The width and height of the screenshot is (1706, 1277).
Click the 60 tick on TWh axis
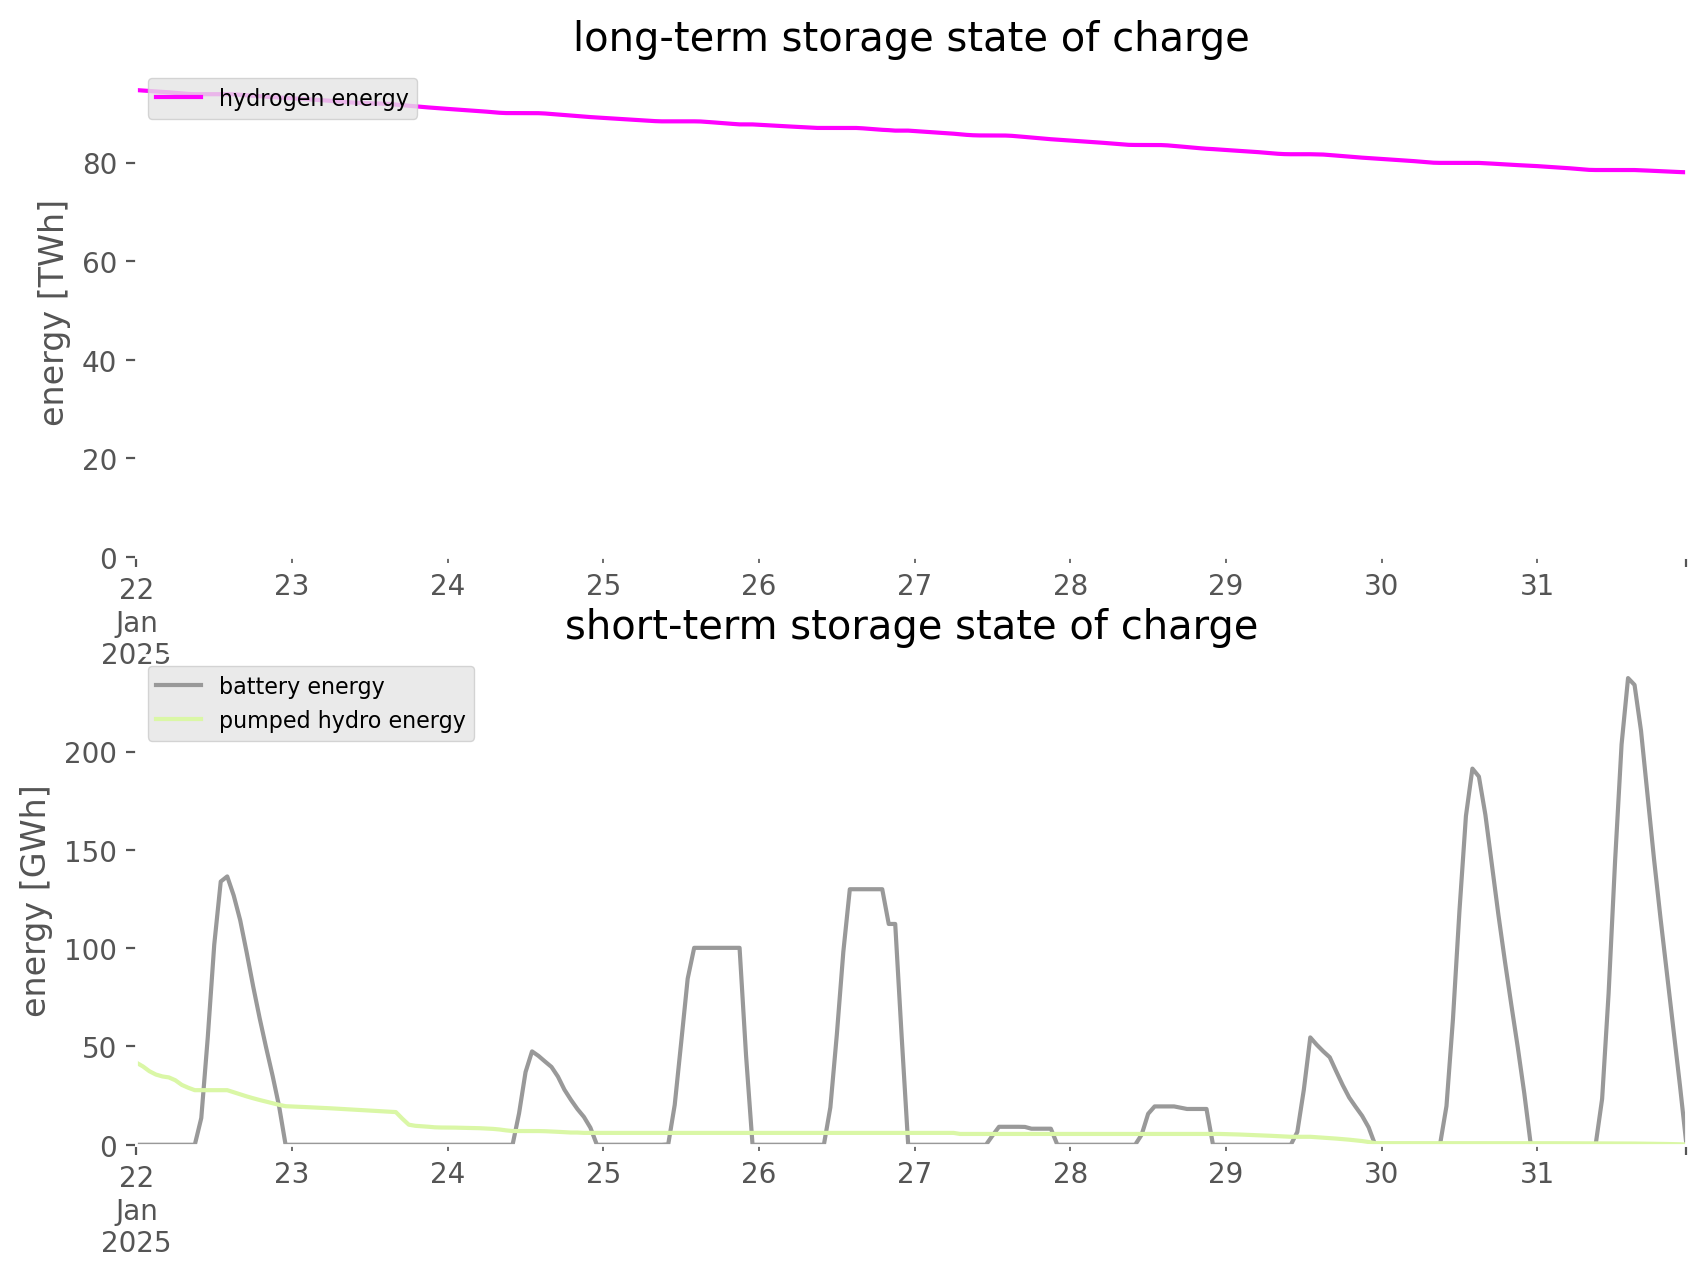[x=103, y=262]
